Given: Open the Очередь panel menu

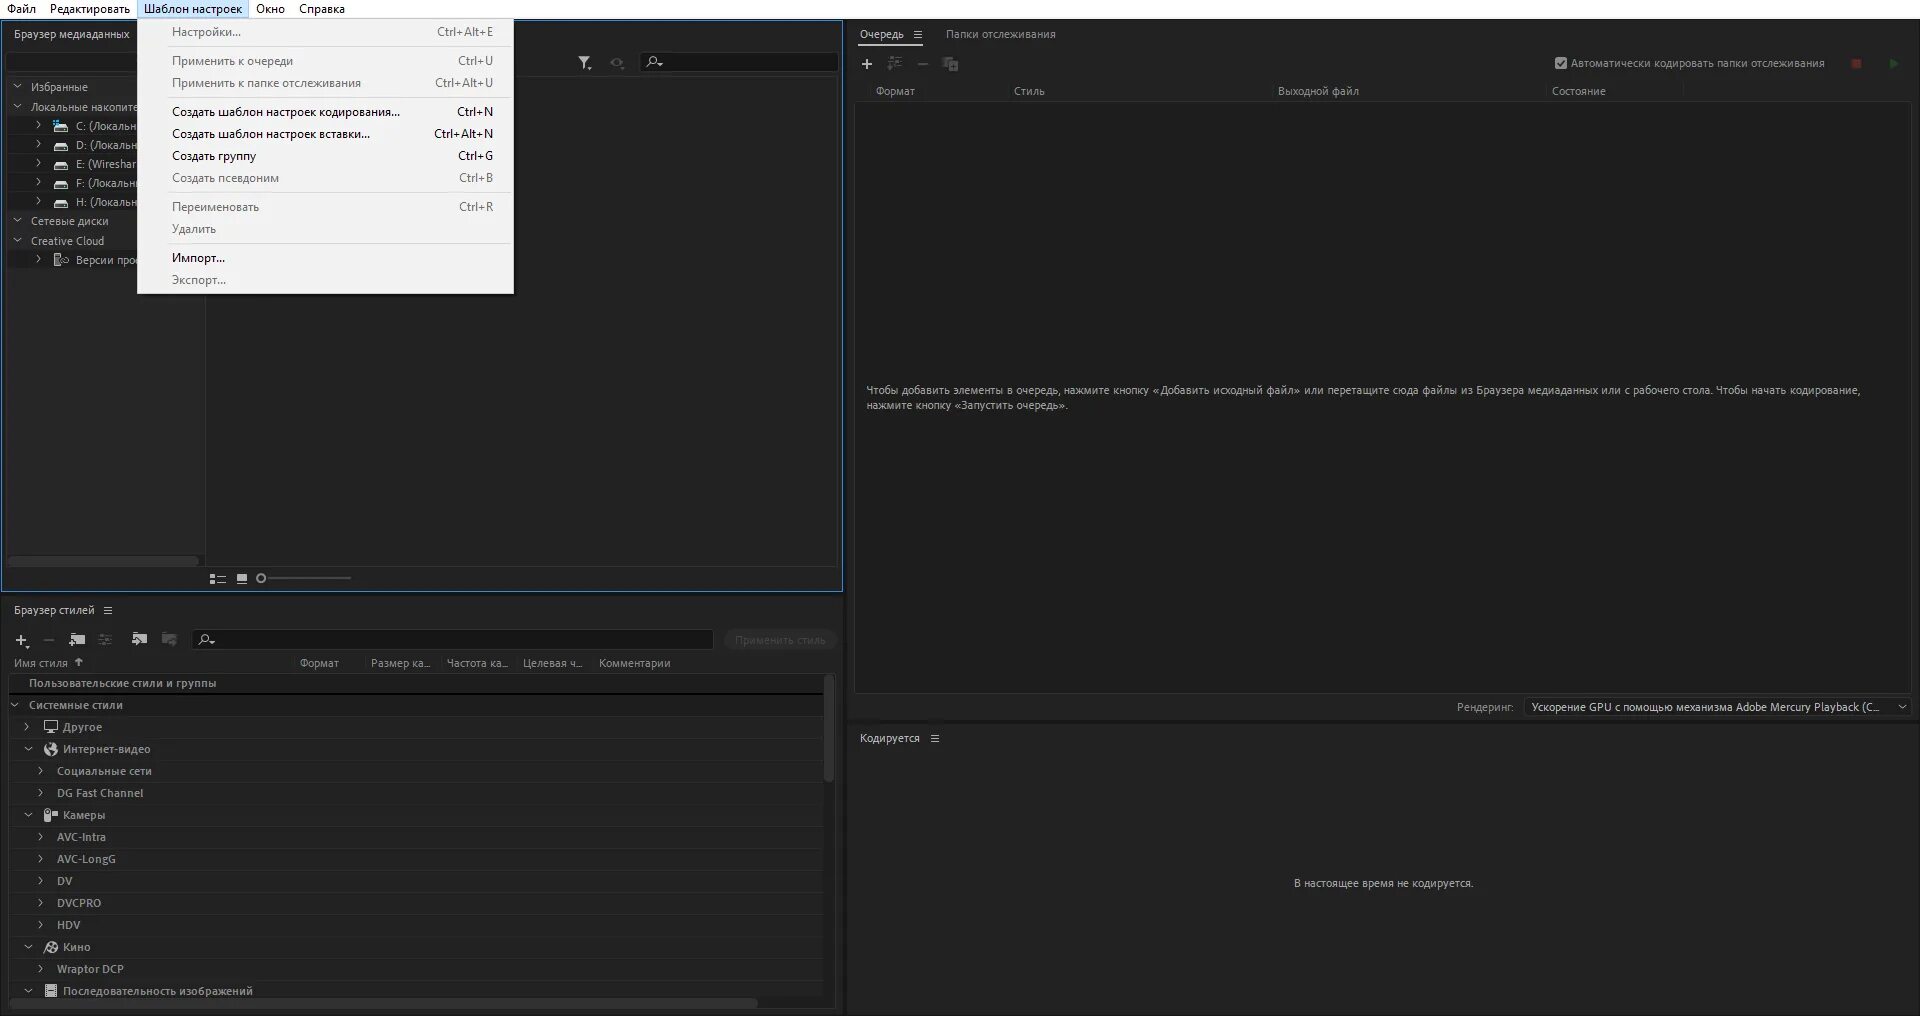Looking at the screenshot, I should tap(918, 35).
